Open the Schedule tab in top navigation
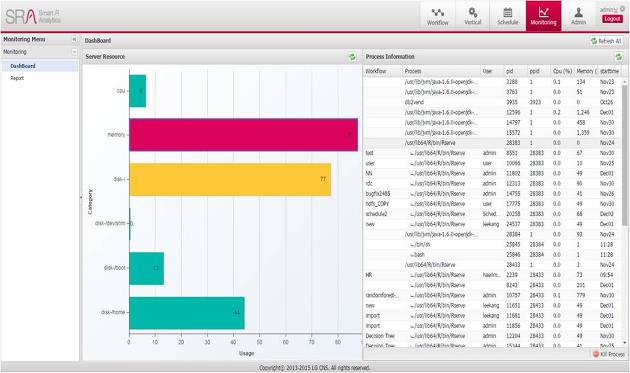 click(x=508, y=16)
